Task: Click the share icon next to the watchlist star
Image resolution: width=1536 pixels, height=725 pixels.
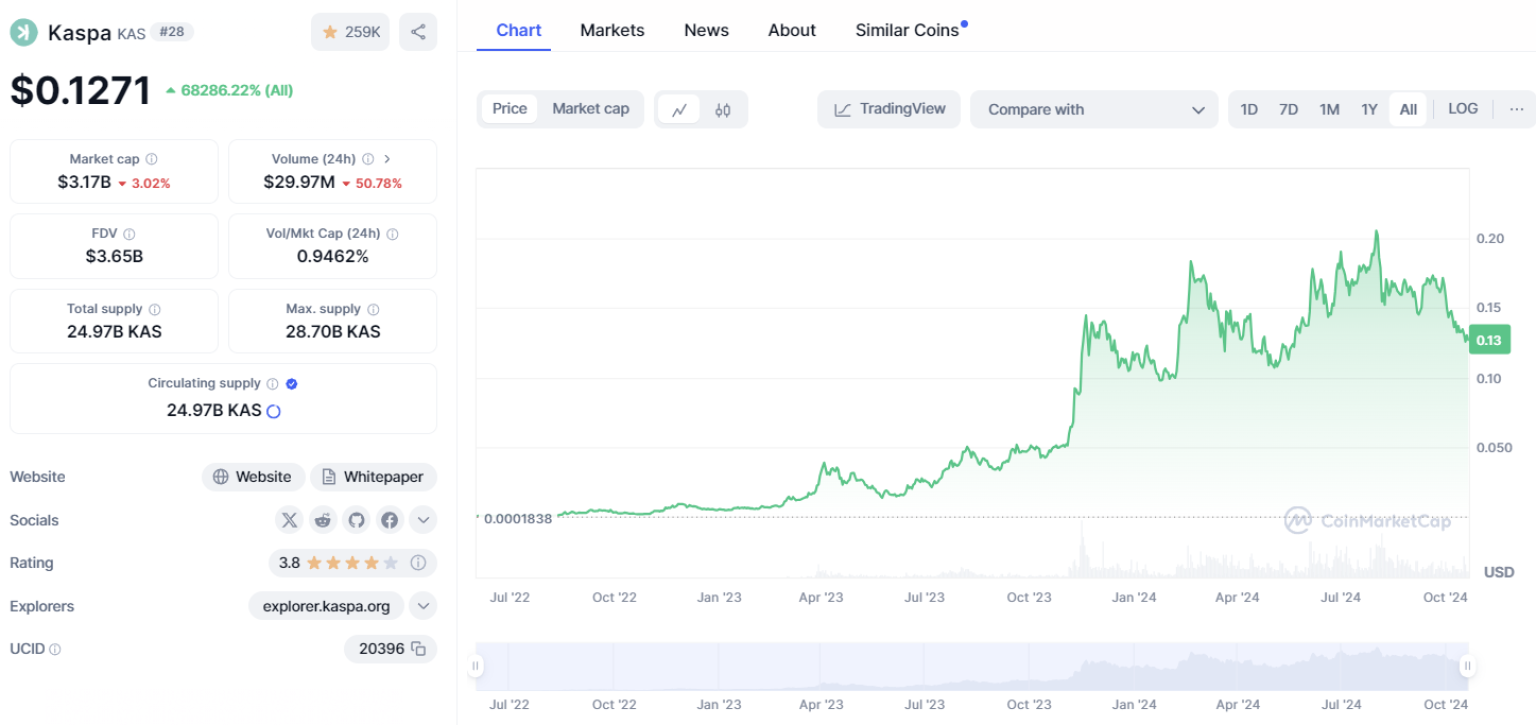Action: coord(418,31)
